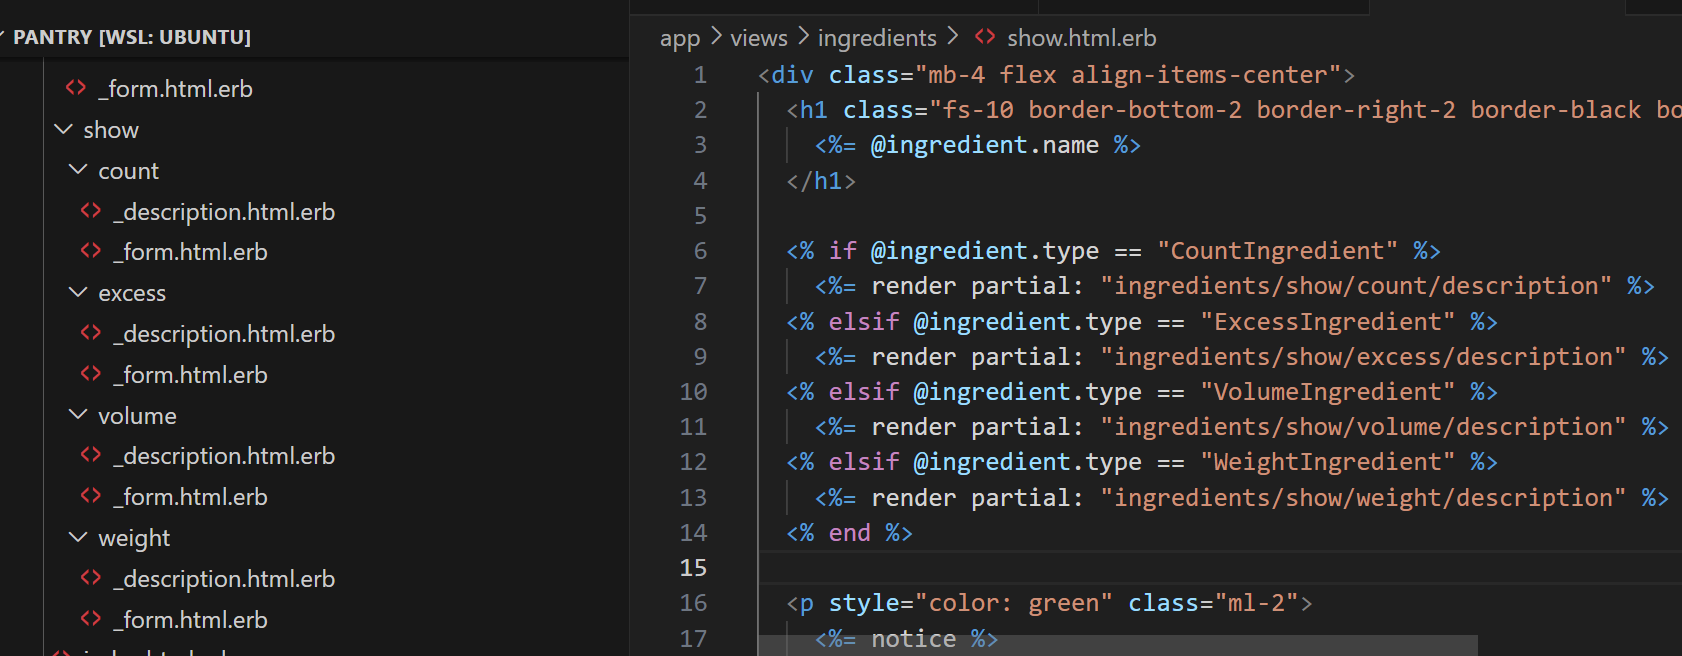Place cursor on @ingredient.name on line 3
Screen dimensions: 1682x656
coord(985,145)
